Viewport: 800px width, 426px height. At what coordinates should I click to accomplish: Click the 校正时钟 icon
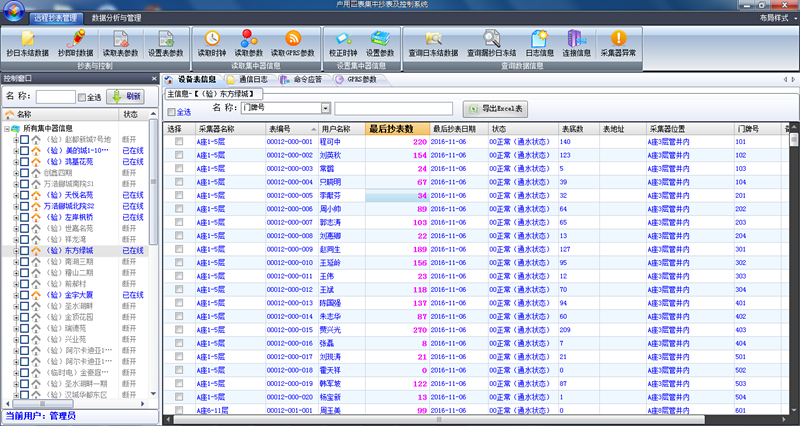tap(343, 39)
